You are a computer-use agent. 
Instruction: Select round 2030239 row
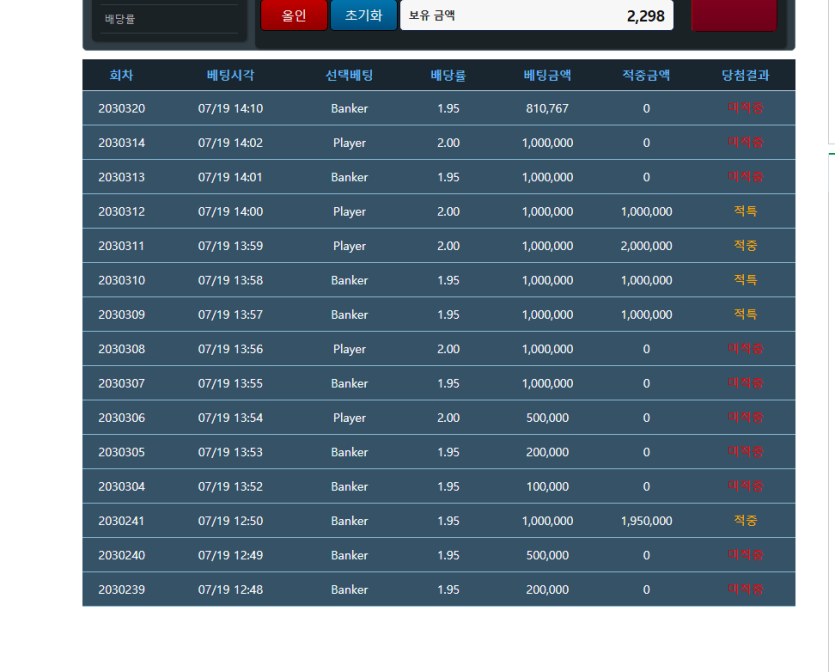[439, 589]
